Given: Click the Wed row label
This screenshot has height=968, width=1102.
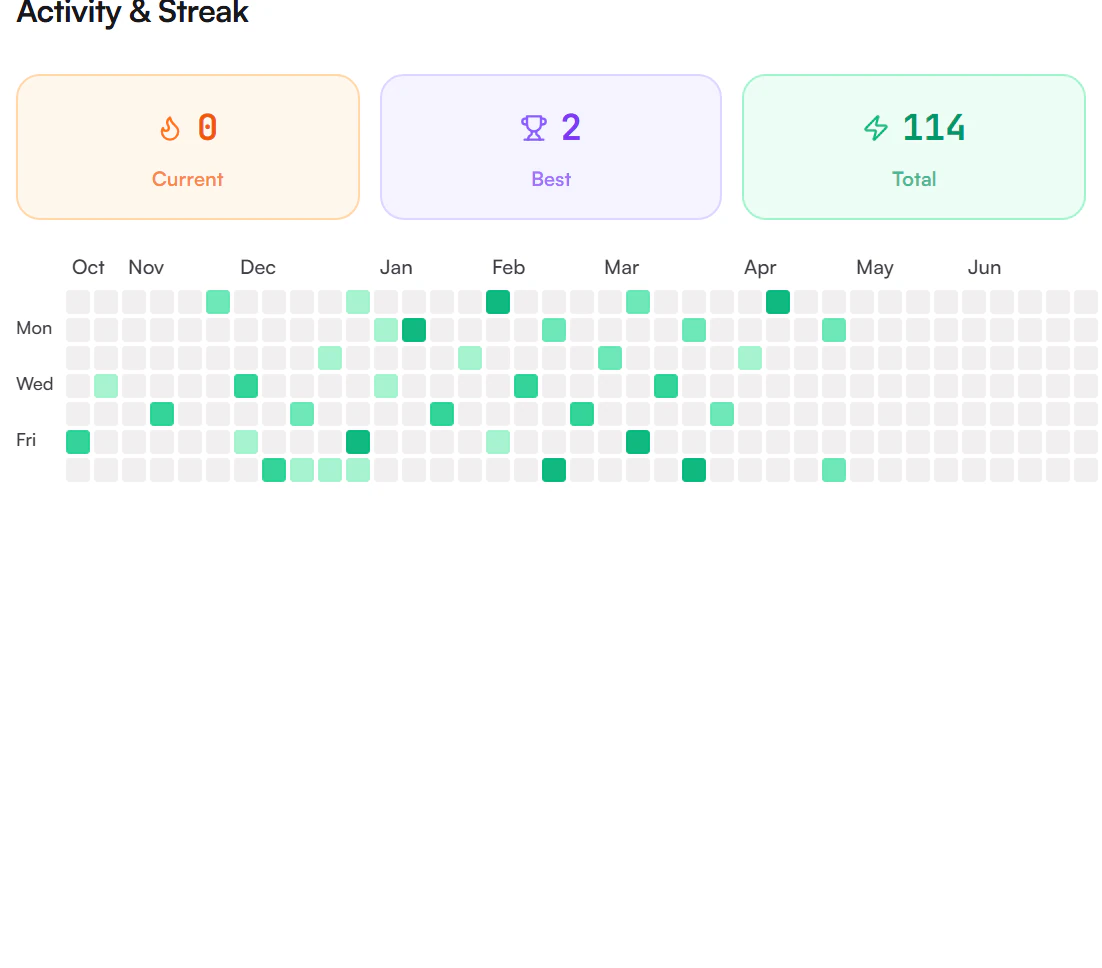Looking at the screenshot, I should coord(34,384).
